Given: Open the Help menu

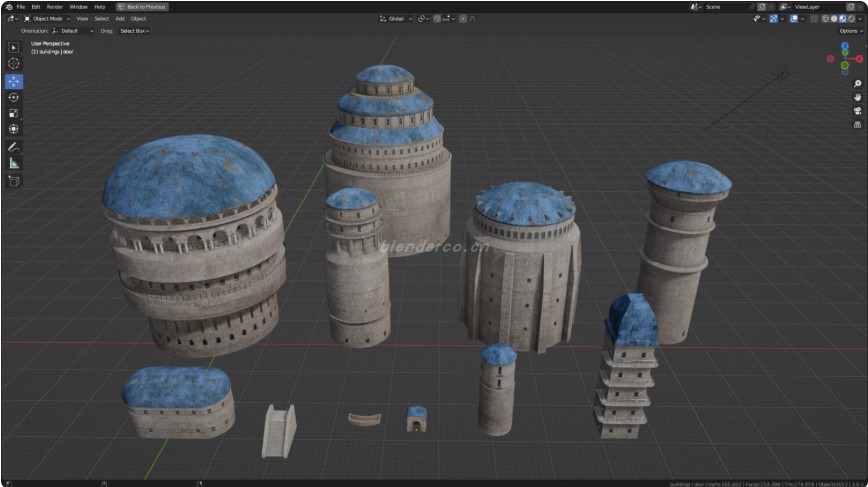Looking at the screenshot, I should point(100,7).
